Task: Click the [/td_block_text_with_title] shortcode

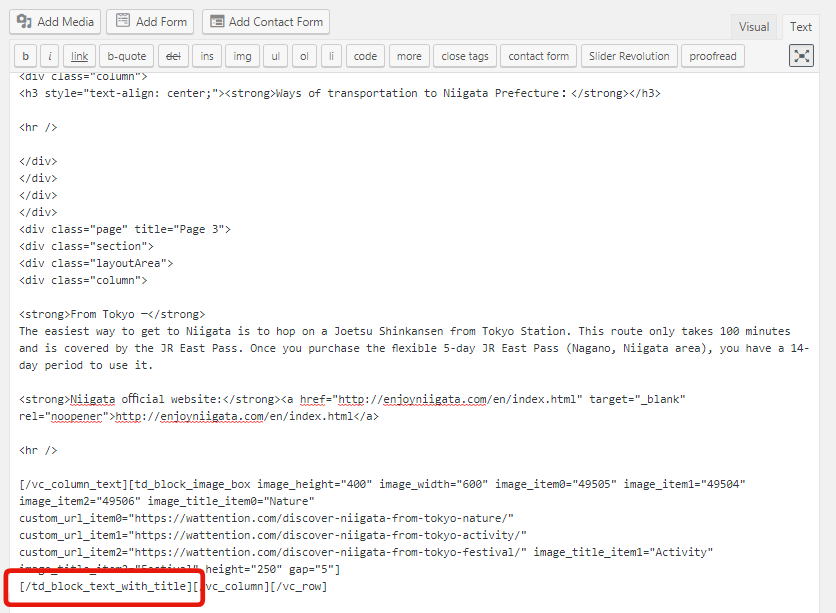Action: (106, 586)
